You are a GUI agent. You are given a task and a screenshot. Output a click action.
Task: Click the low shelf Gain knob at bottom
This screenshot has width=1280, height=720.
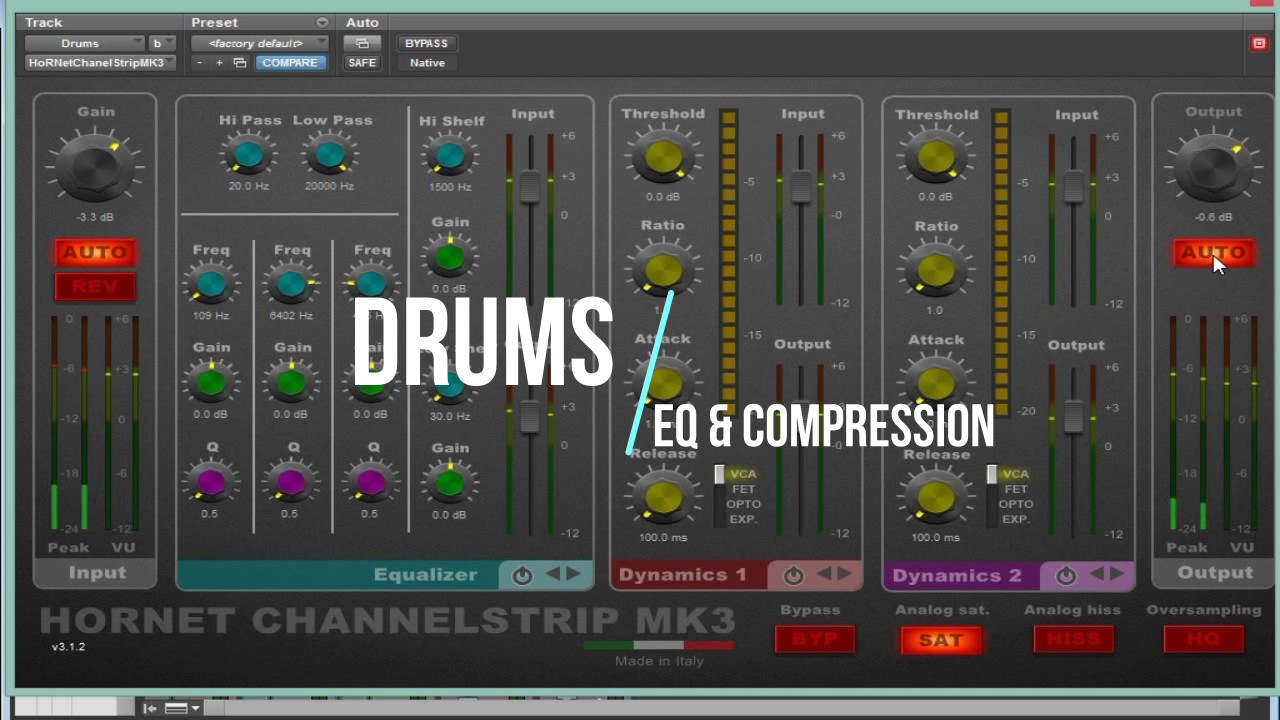pos(450,483)
